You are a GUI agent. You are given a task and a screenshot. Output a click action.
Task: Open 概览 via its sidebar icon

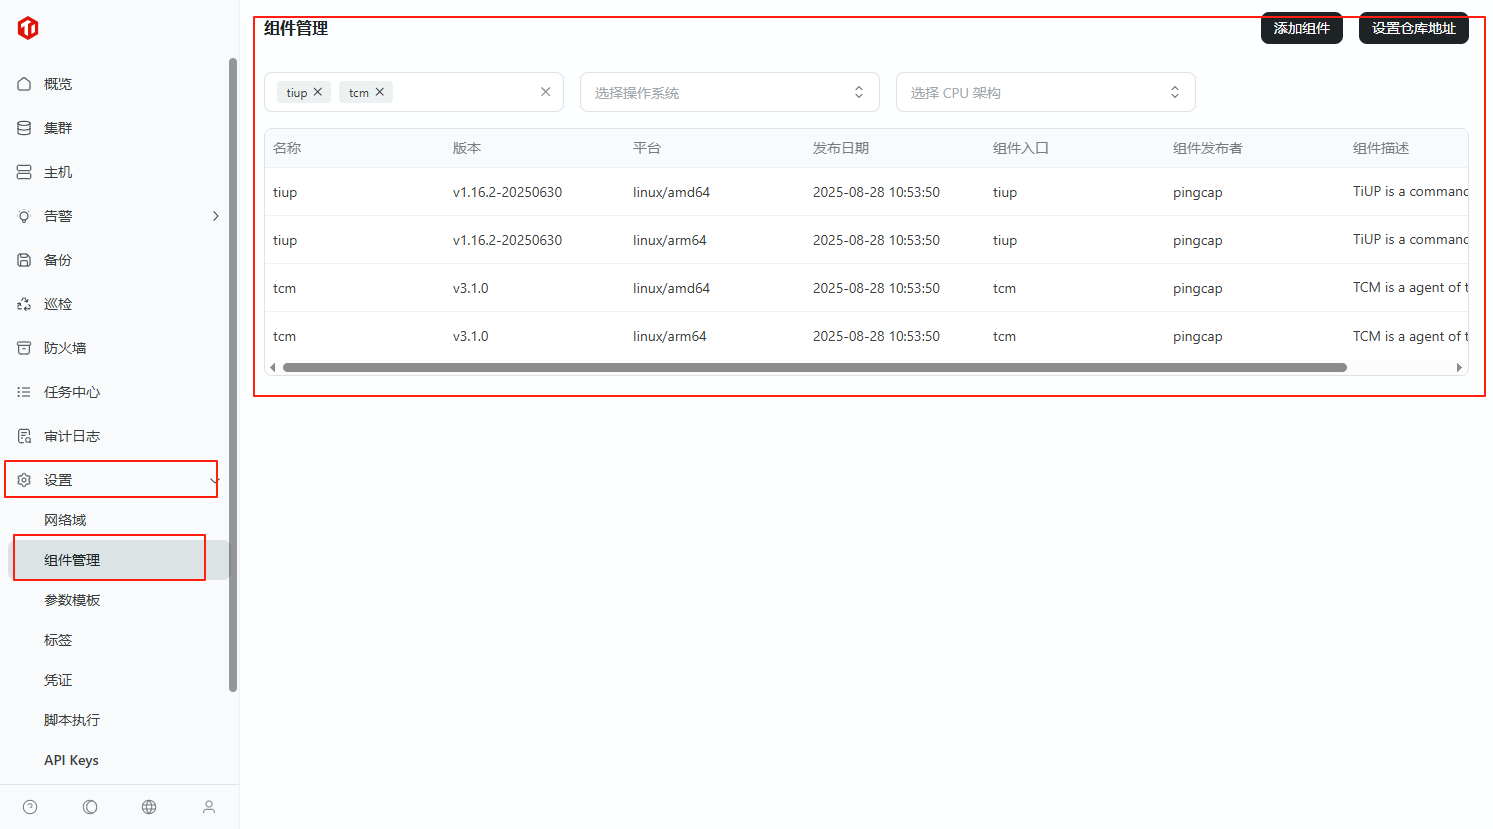24,84
